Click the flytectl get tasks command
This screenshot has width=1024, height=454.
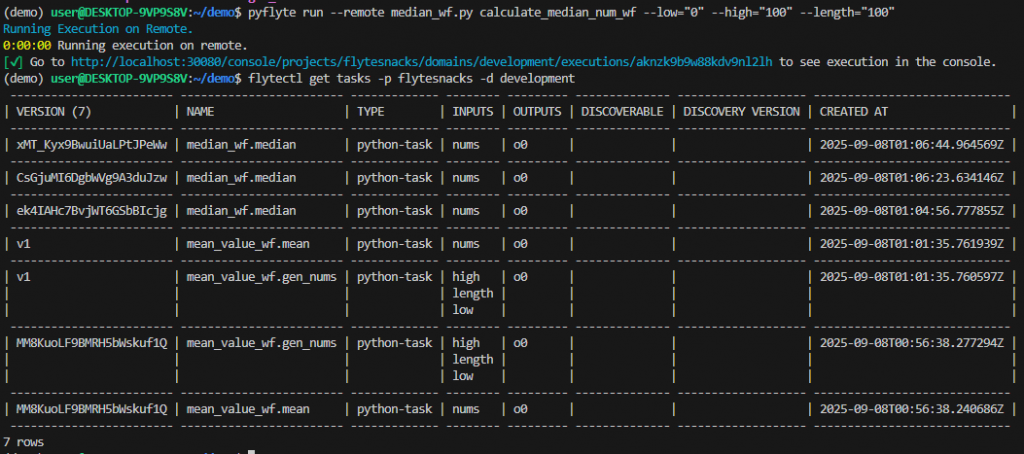coord(411,78)
